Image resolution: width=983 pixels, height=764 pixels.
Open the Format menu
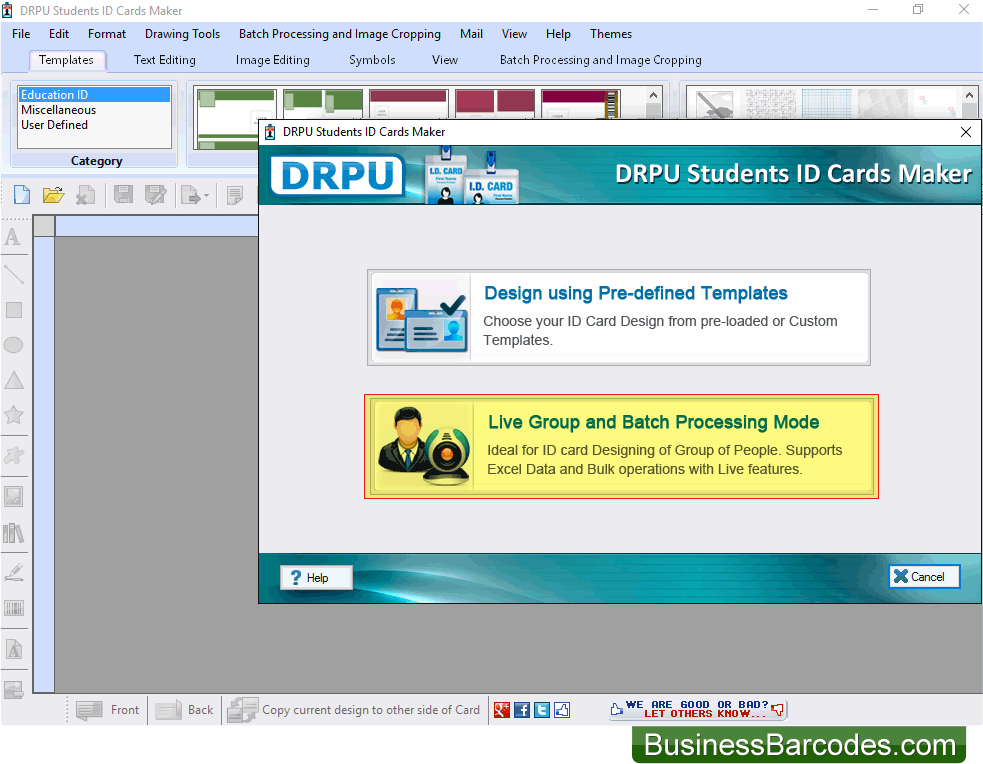click(x=107, y=34)
